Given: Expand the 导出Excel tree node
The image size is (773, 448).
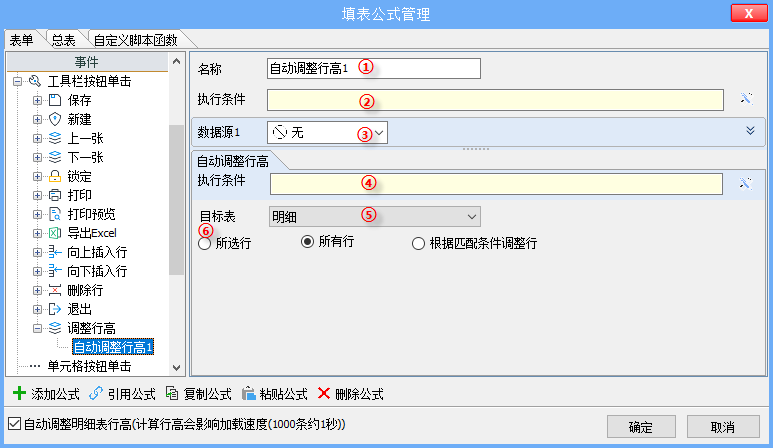Looking at the screenshot, I should coord(37,233).
